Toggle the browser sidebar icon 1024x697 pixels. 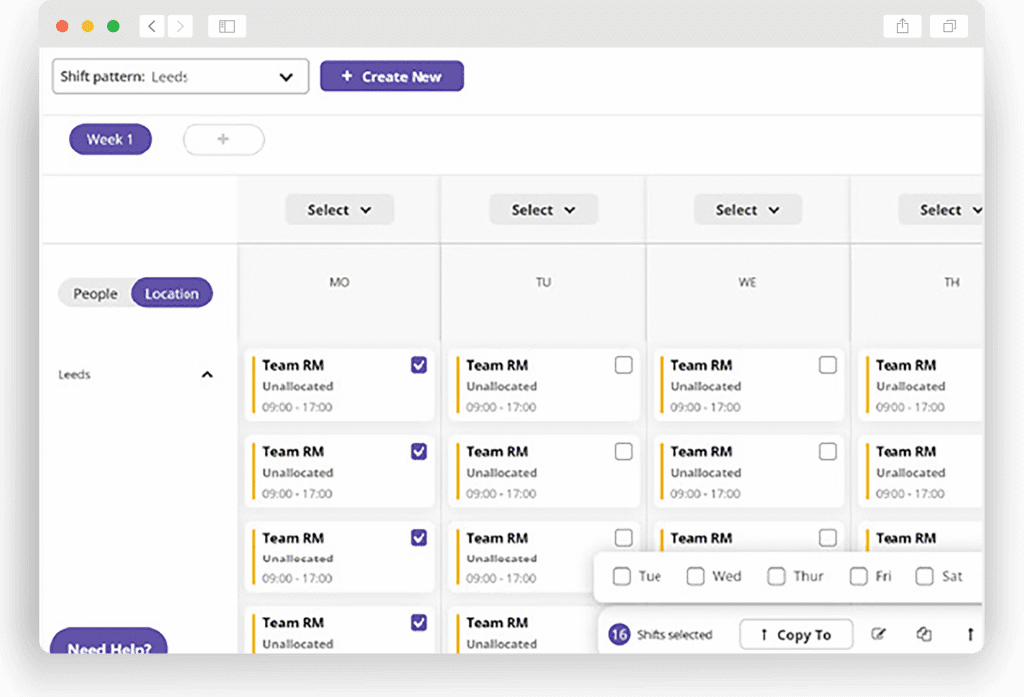click(x=227, y=26)
